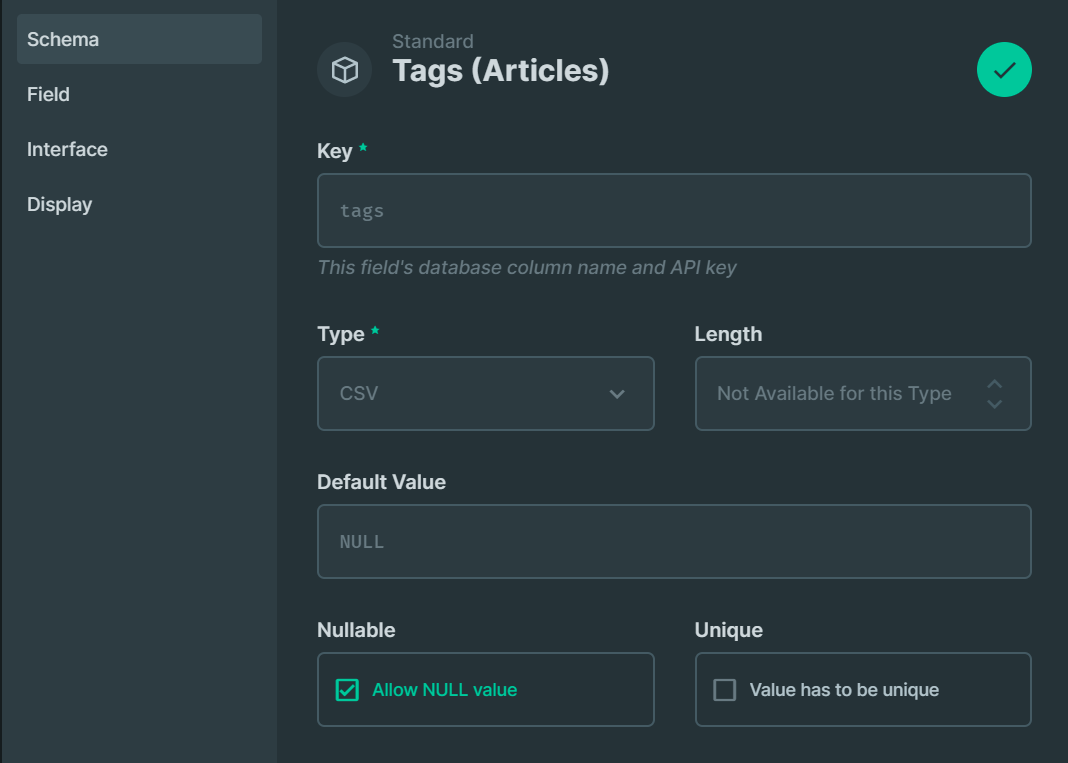The image size is (1068, 763).
Task: Focus the Default Value input showing NULL
Action: point(674,542)
